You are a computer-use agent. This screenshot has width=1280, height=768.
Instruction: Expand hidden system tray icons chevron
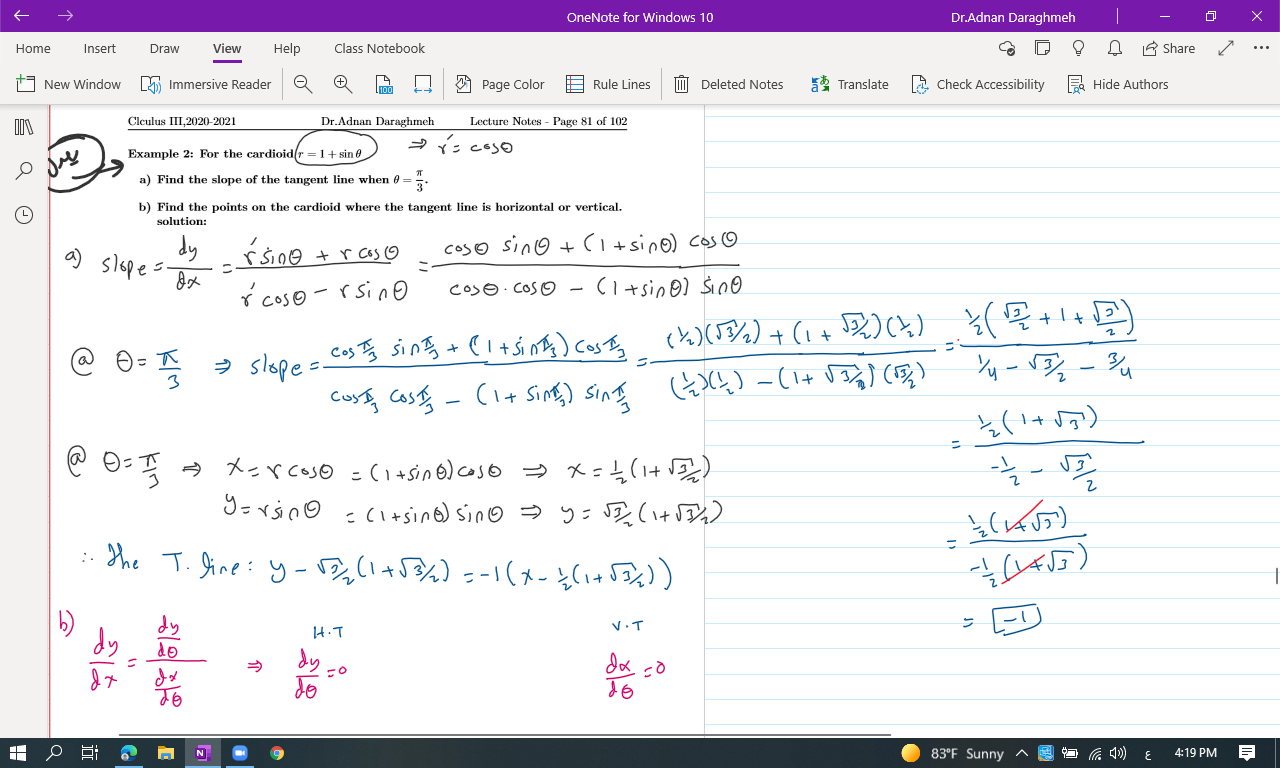pos(1021,753)
